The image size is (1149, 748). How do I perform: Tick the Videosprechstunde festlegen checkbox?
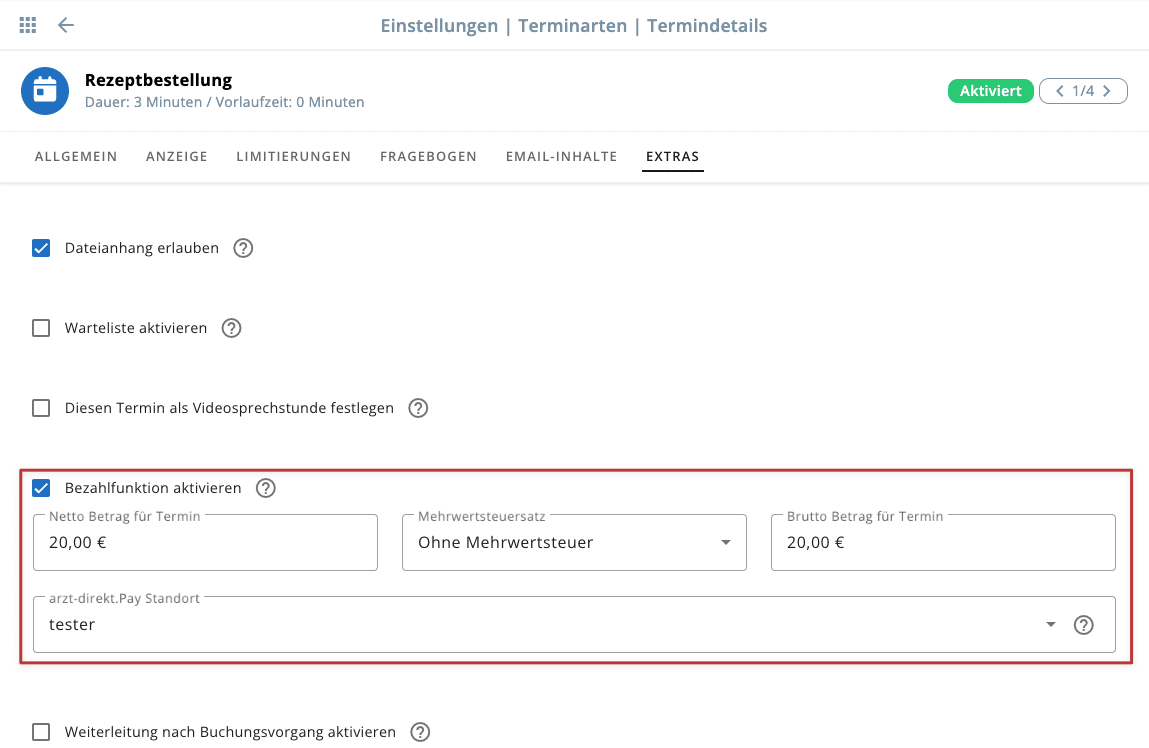coord(41,408)
